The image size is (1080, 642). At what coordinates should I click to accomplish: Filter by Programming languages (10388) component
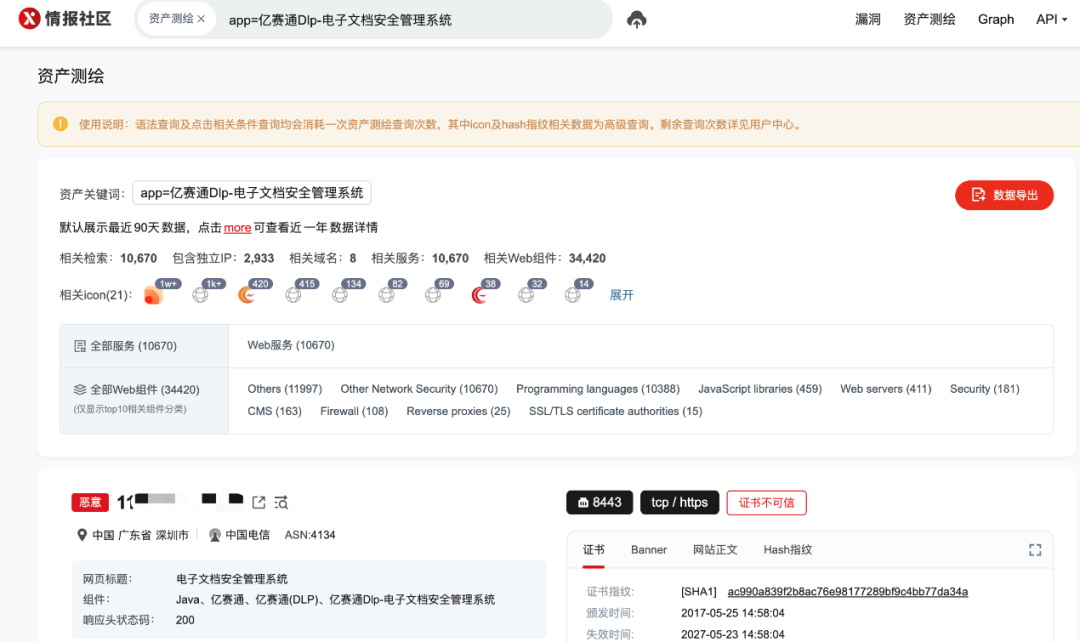[597, 389]
